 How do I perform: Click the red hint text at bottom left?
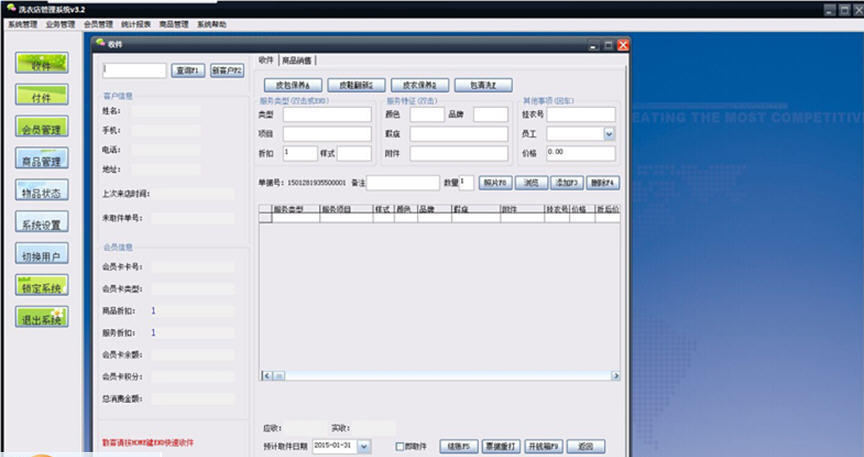[x=148, y=443]
